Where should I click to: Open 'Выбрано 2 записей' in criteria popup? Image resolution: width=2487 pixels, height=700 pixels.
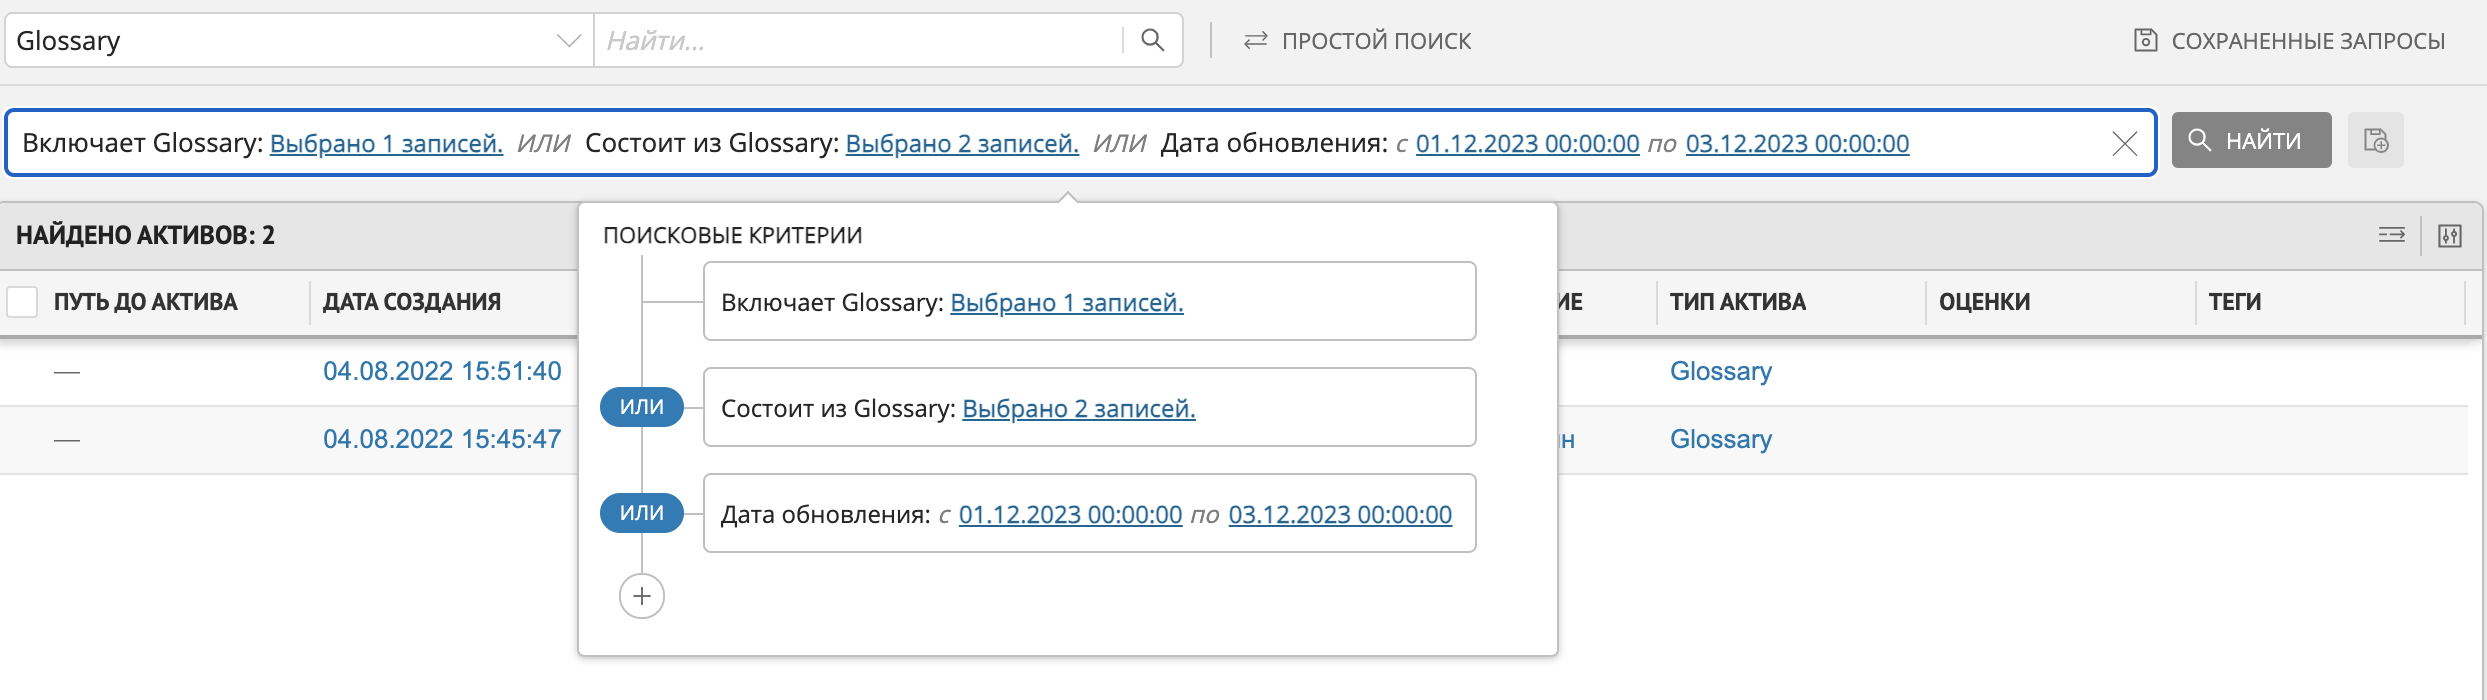pyautogui.click(x=1078, y=409)
